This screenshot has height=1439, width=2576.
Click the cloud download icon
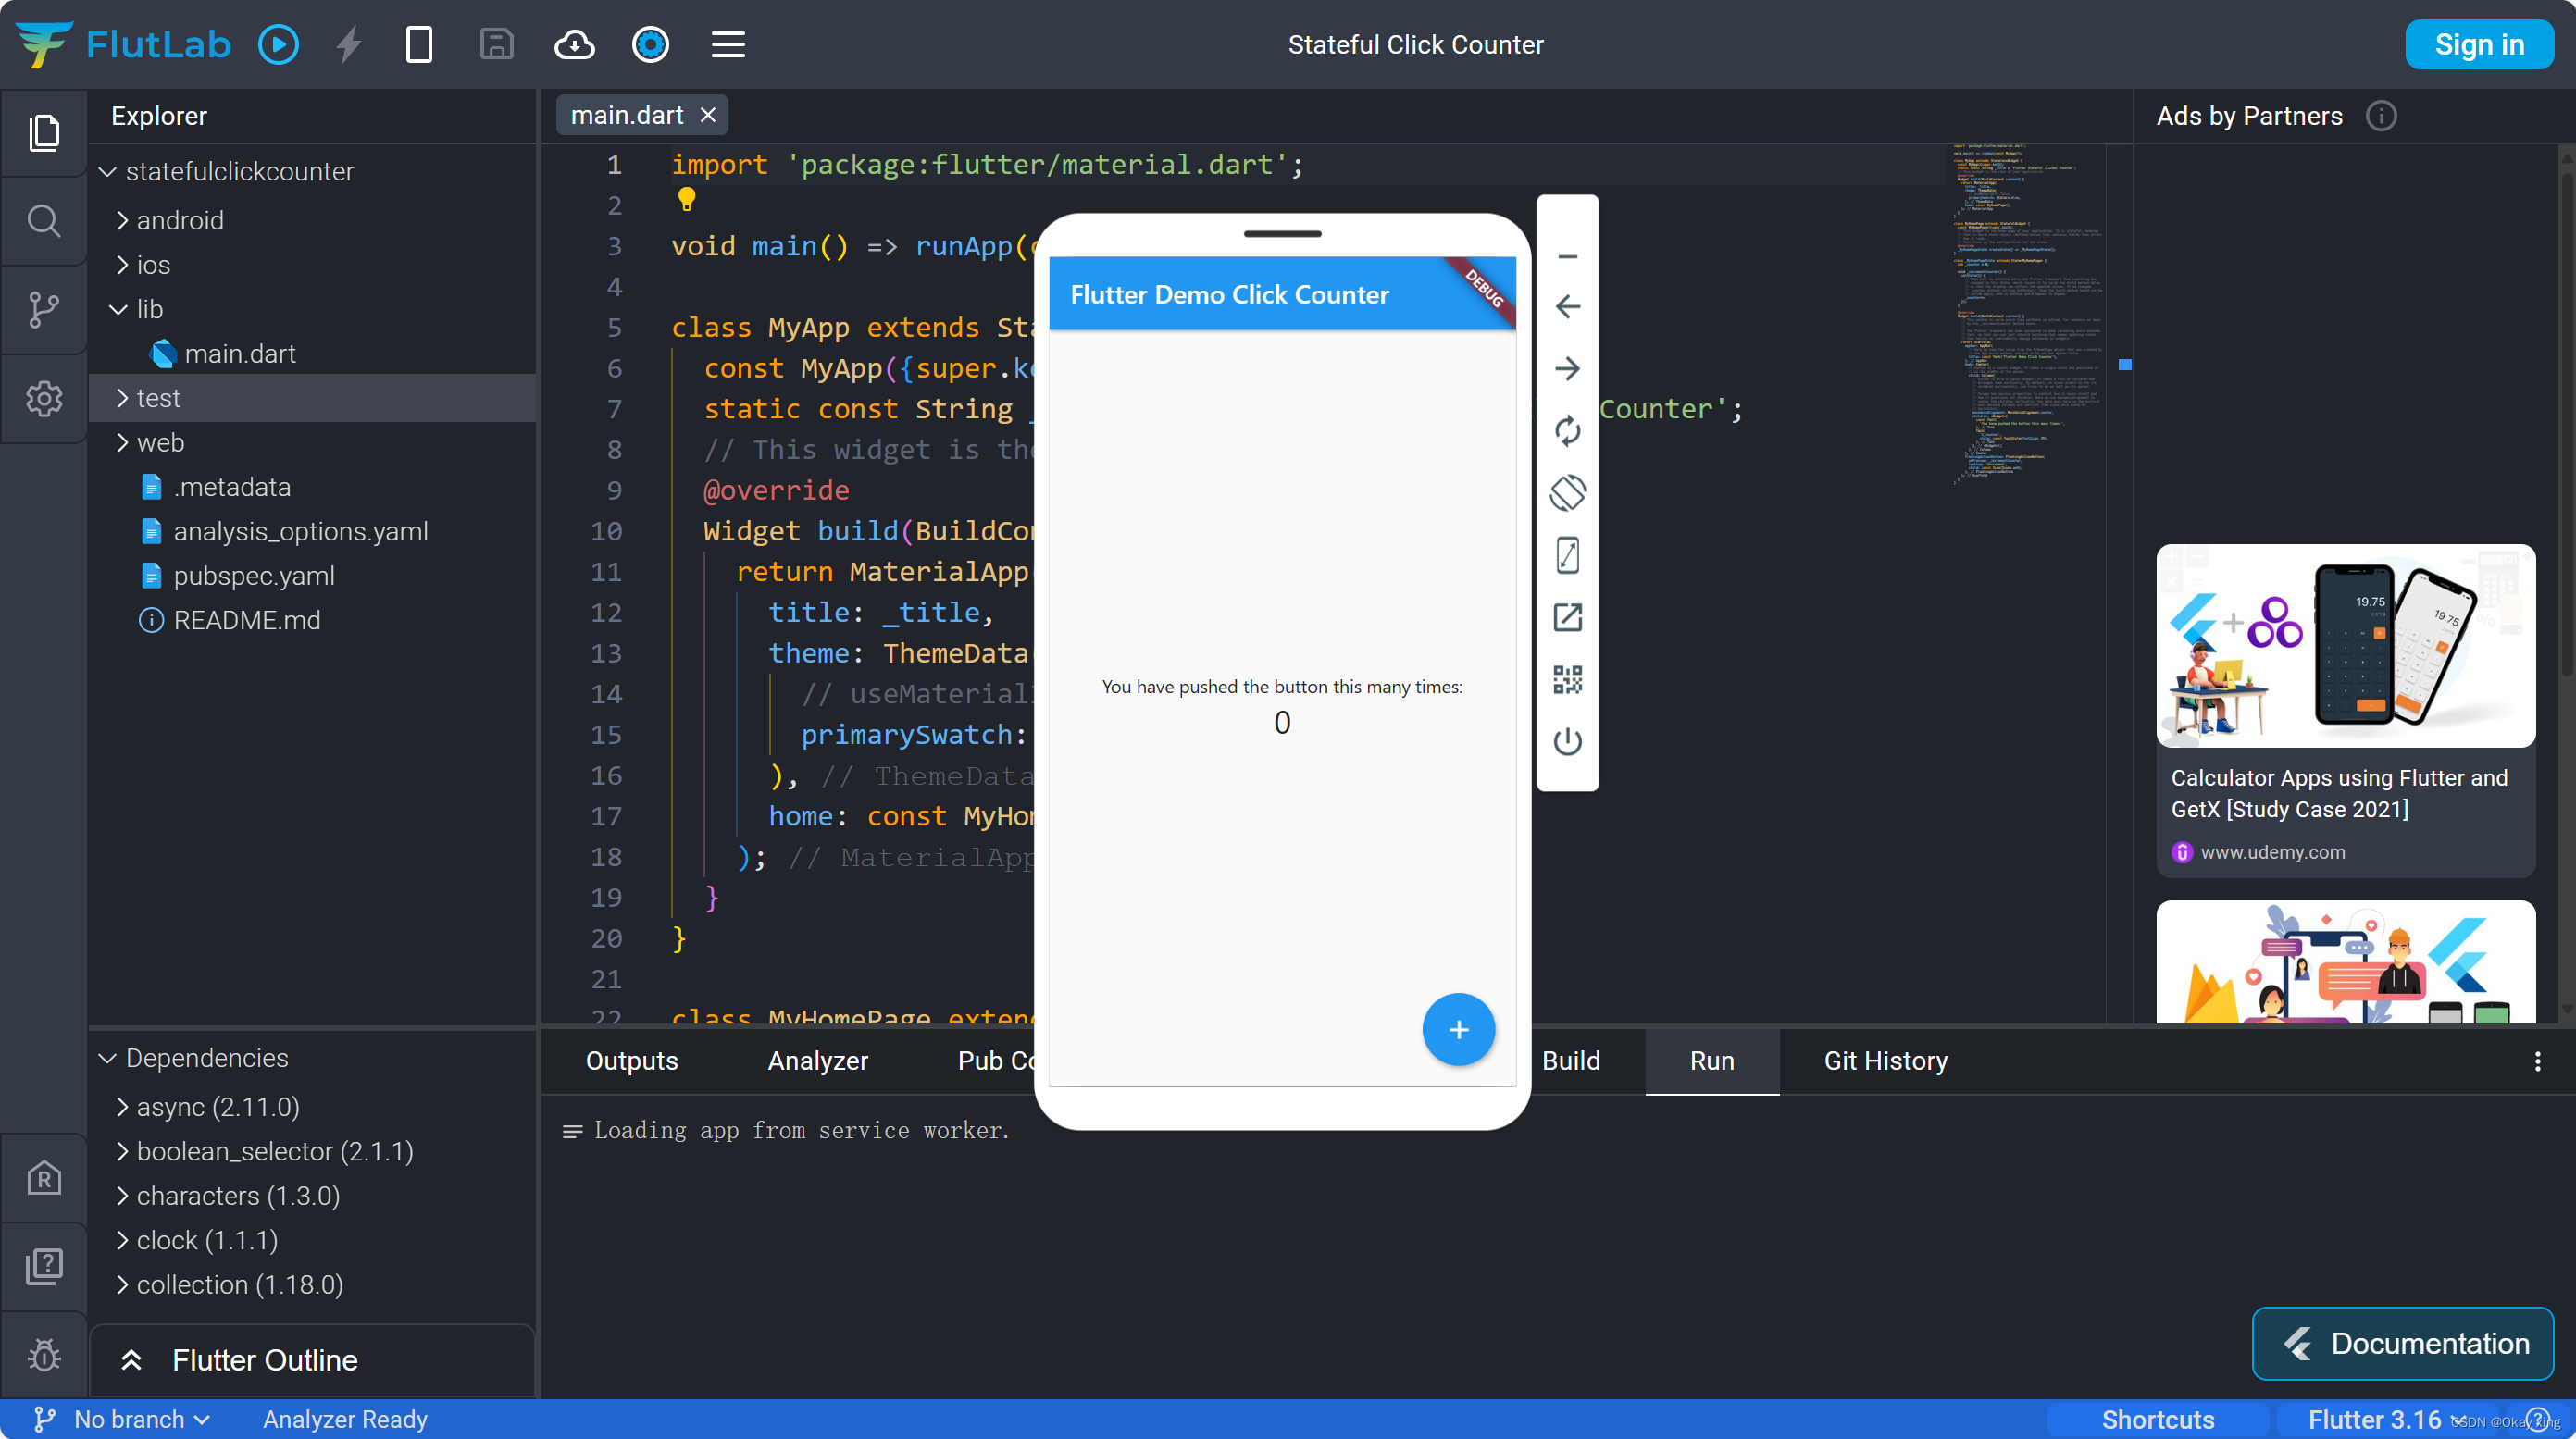[x=574, y=44]
